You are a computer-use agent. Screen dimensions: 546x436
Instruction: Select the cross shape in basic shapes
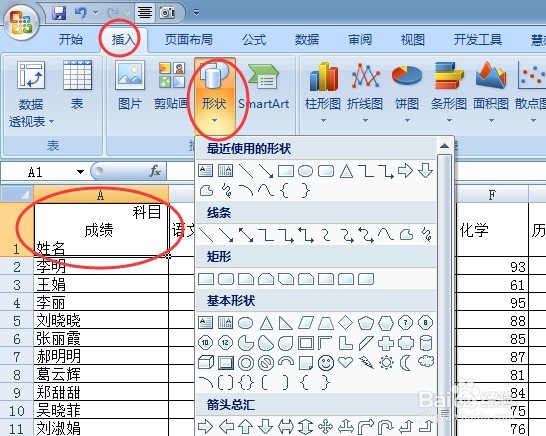pos(386,343)
